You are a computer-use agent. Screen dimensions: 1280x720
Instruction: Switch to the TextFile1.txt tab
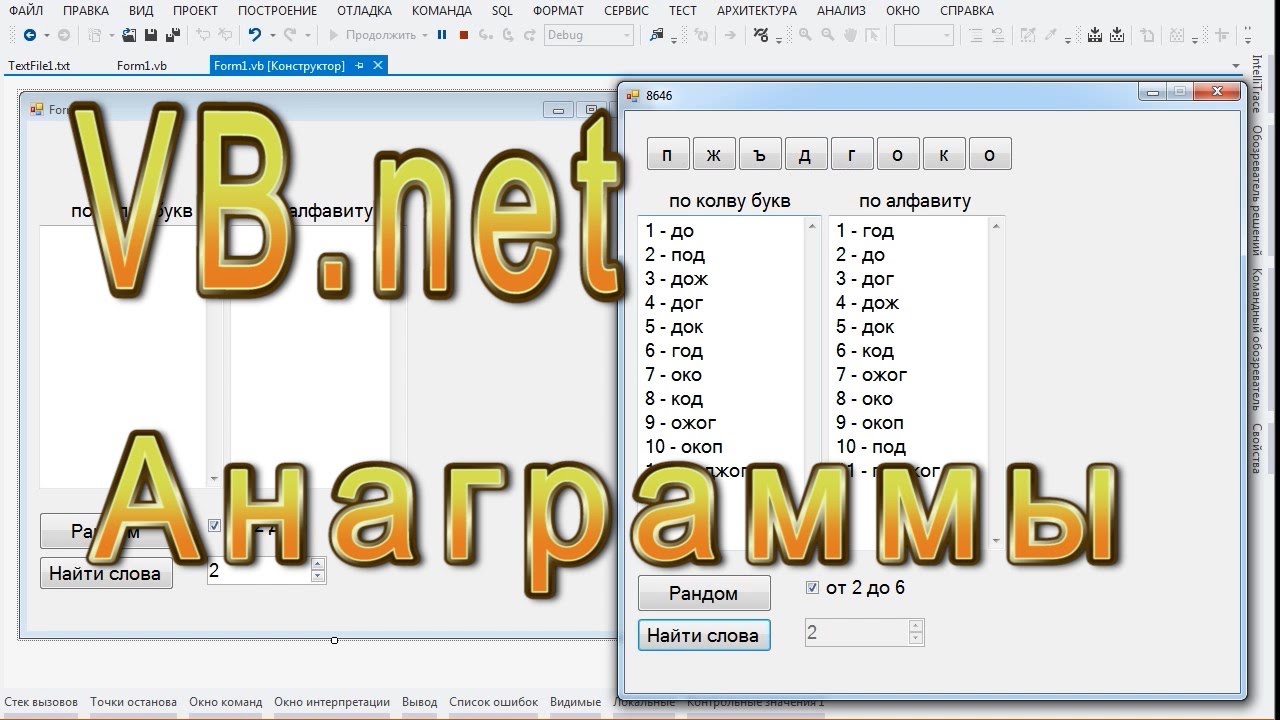coord(40,65)
